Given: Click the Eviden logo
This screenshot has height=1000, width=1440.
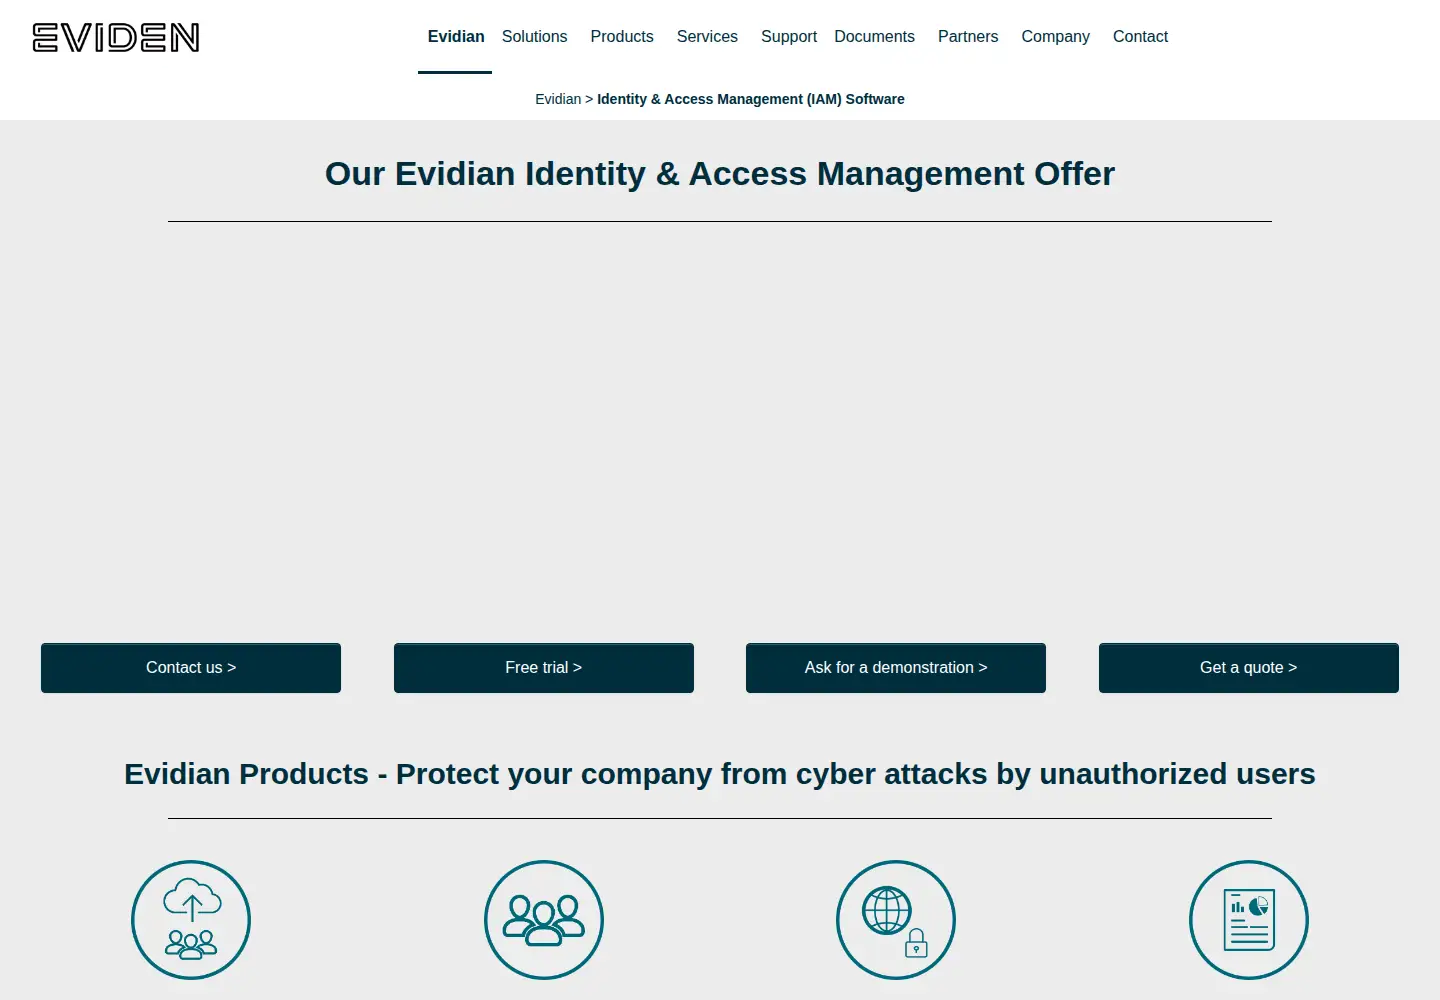Looking at the screenshot, I should click(x=116, y=37).
